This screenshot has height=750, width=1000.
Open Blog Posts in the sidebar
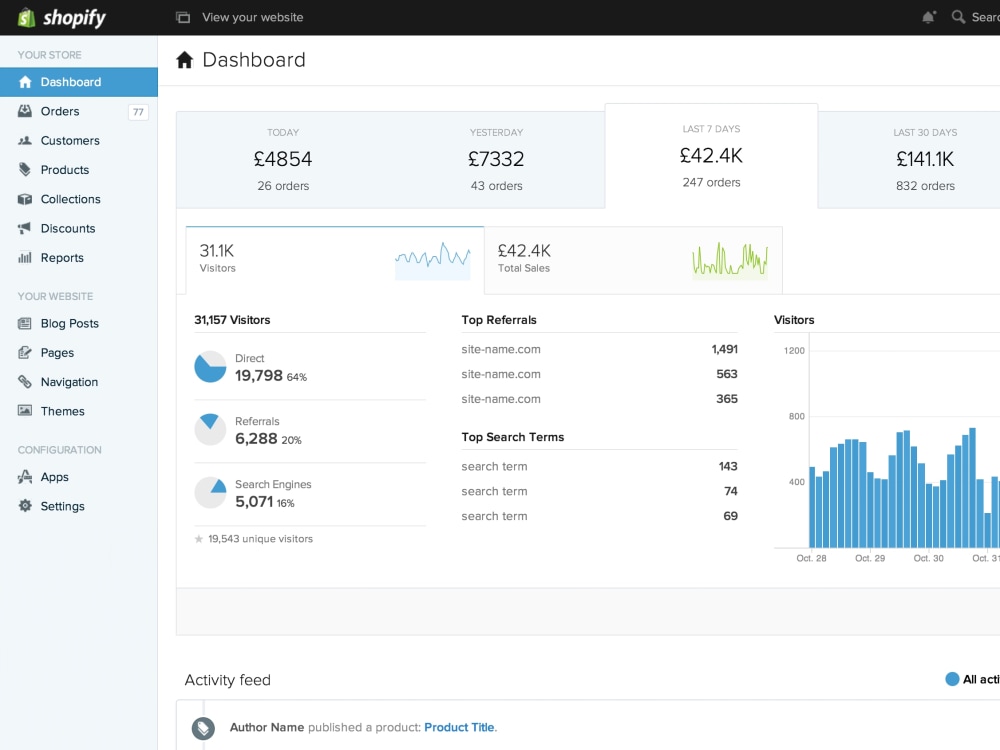pos(78,323)
